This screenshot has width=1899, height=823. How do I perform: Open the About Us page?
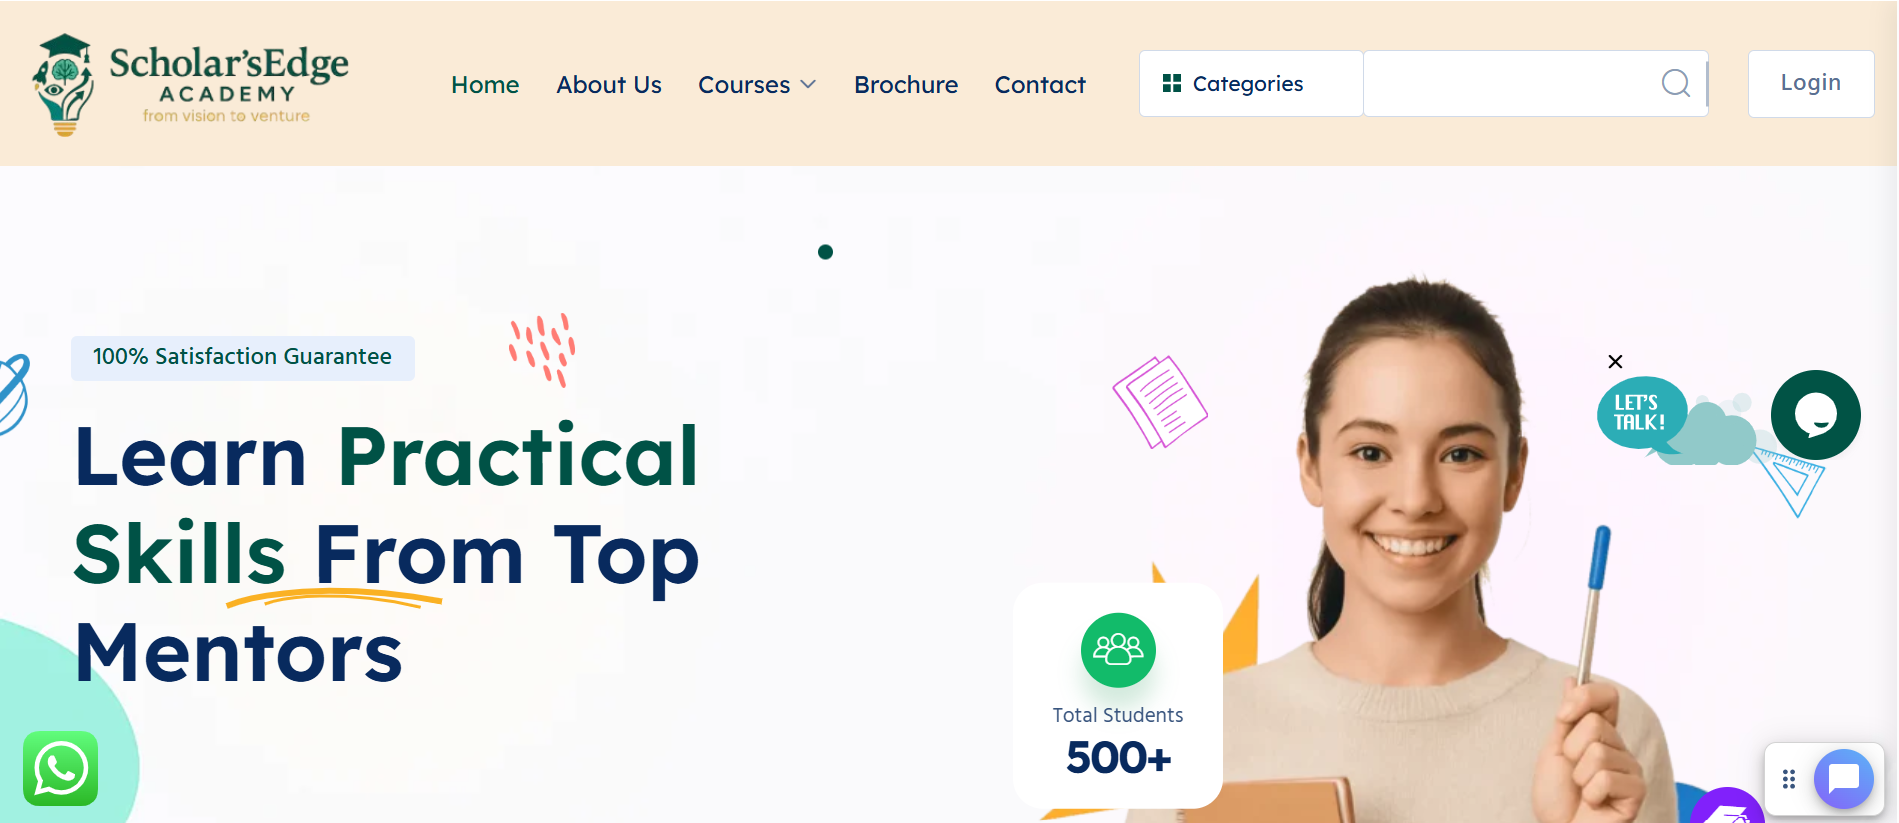point(609,85)
